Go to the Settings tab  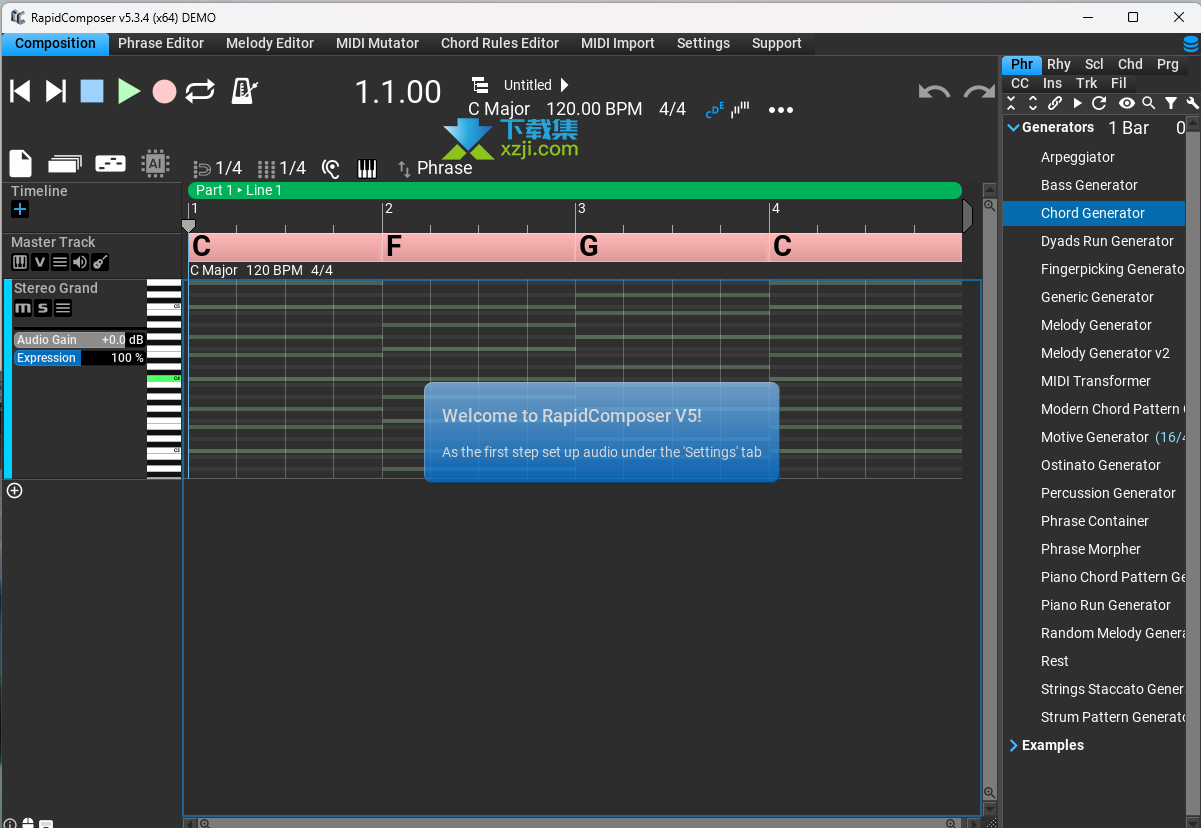[703, 43]
